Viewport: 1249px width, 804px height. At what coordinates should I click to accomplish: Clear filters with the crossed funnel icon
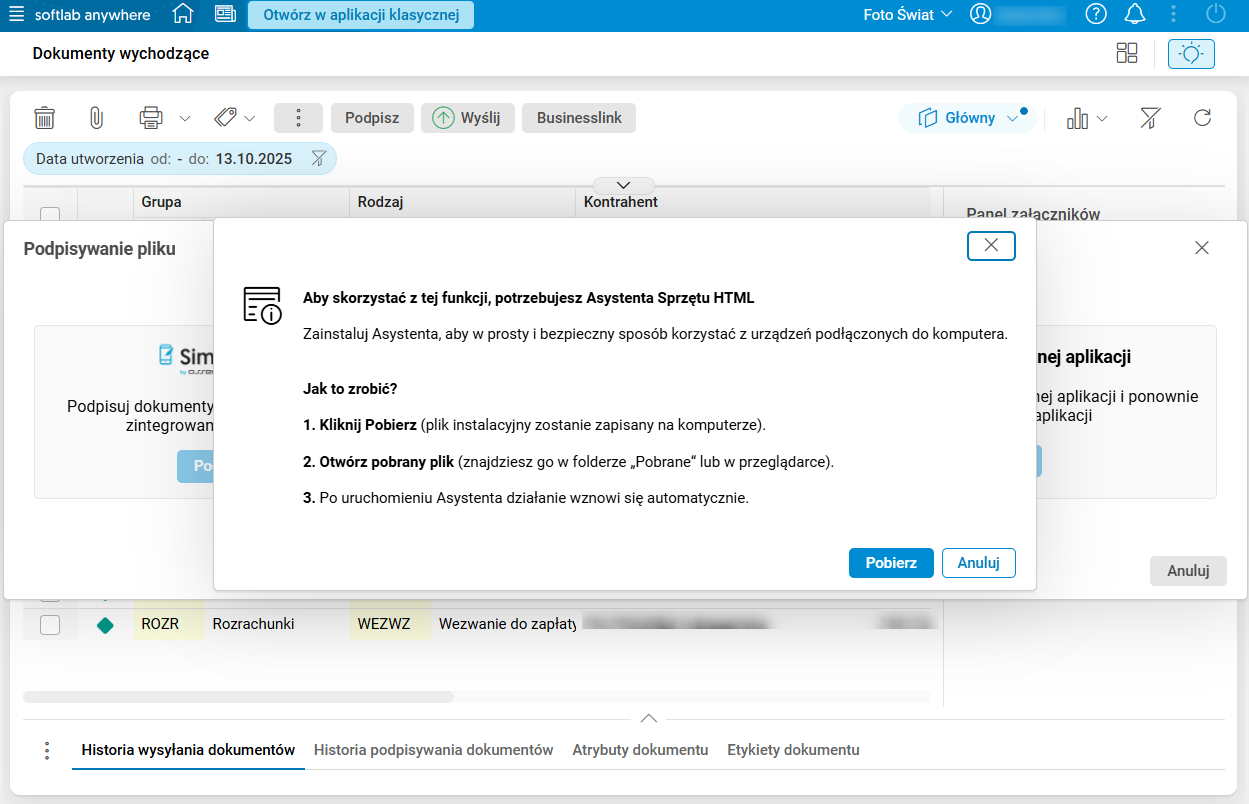click(x=1150, y=117)
